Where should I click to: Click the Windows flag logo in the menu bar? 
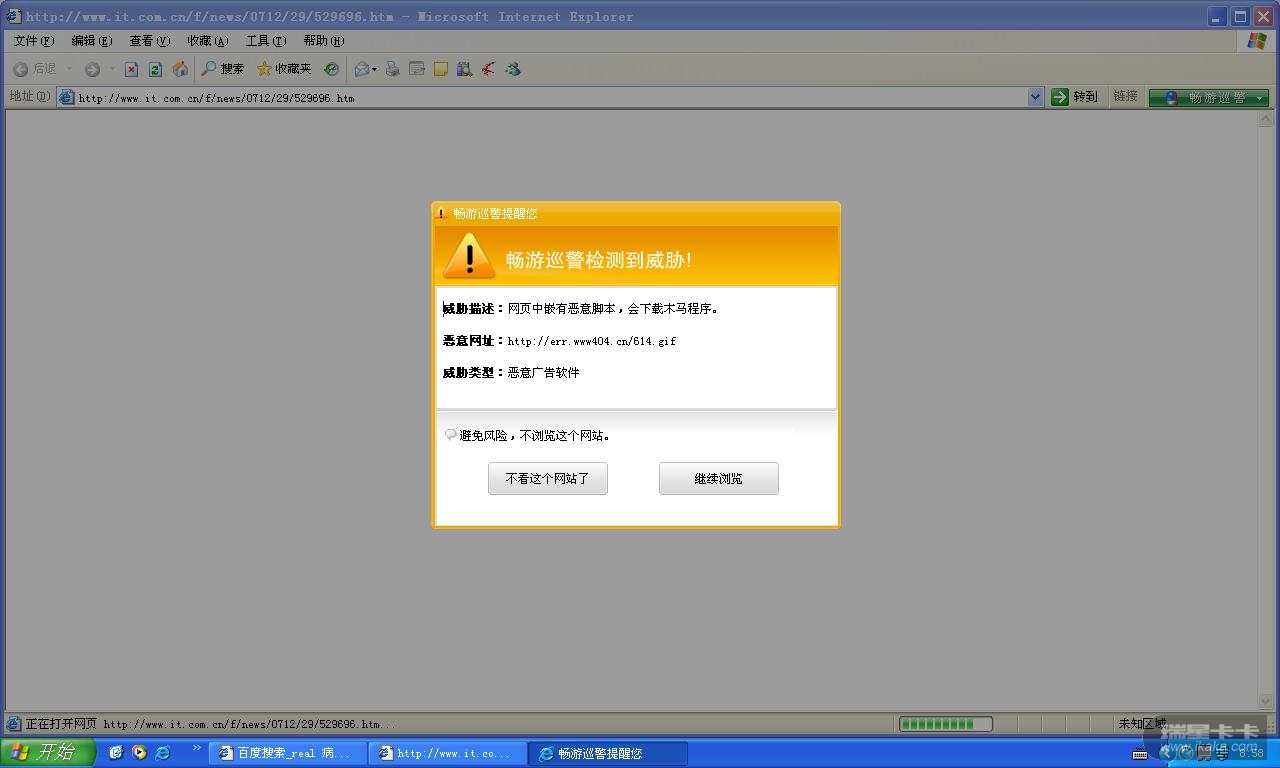[x=1257, y=41]
